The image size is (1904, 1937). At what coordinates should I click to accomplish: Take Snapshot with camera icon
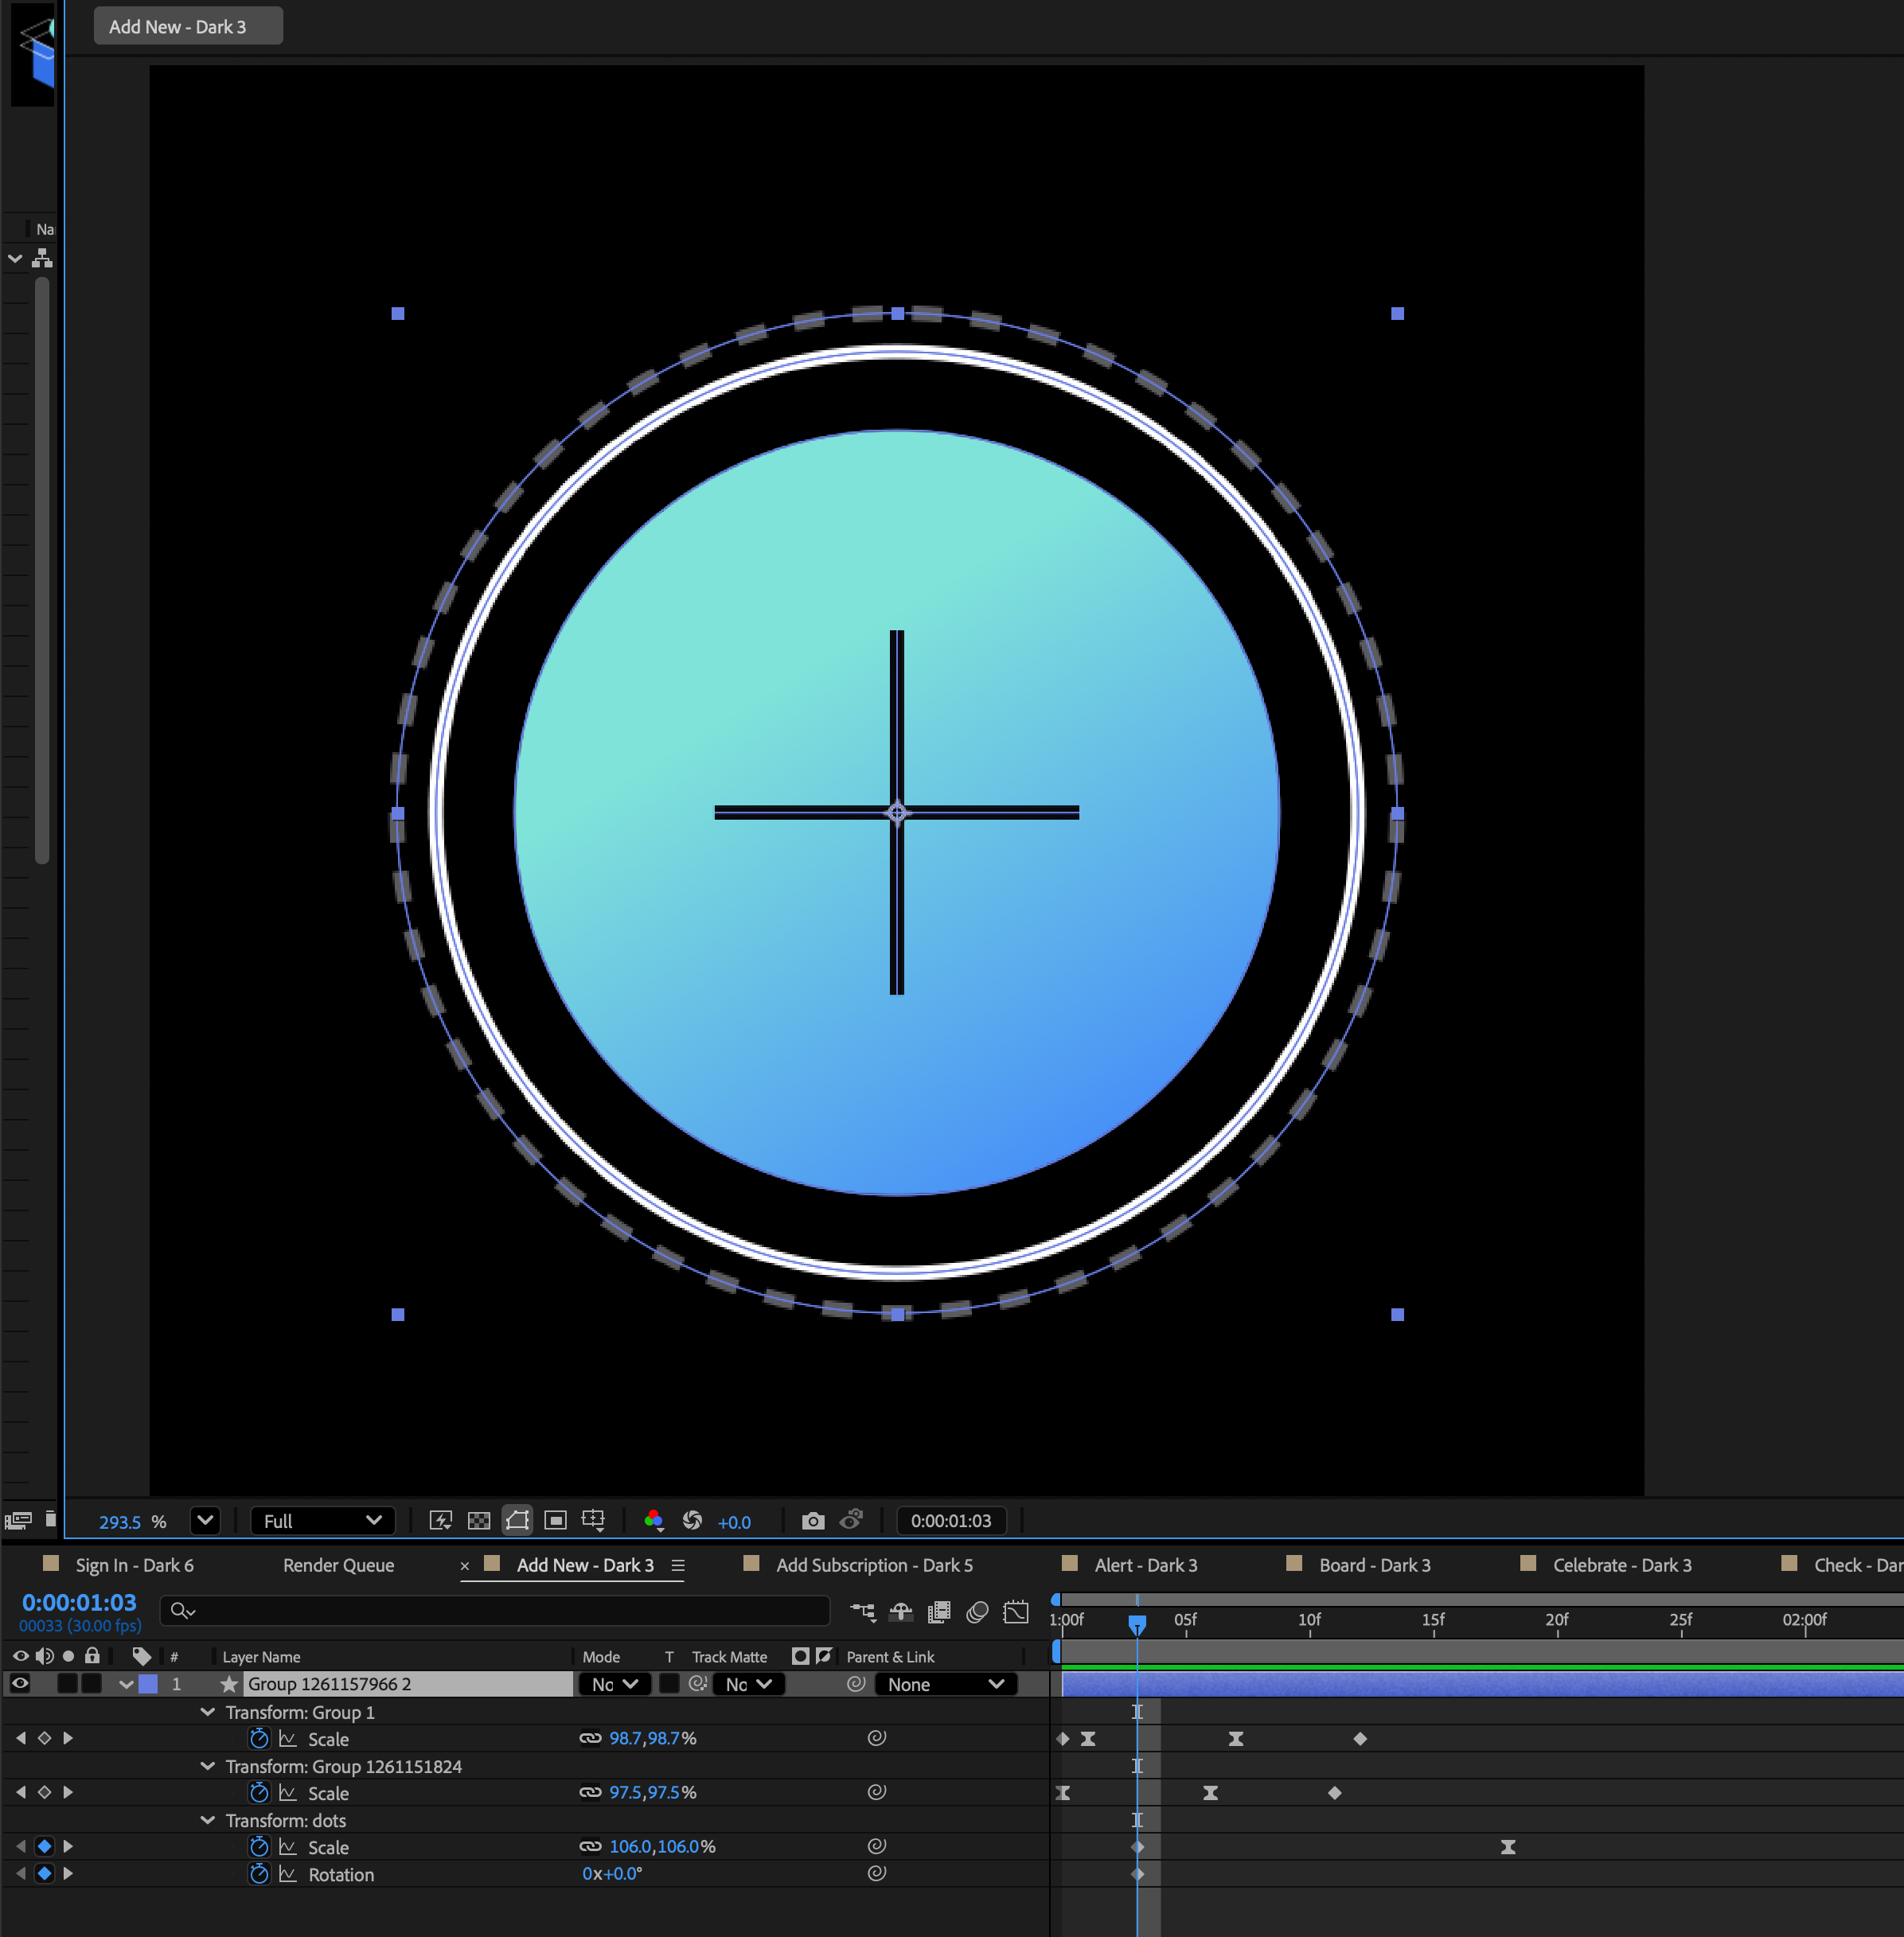813,1521
